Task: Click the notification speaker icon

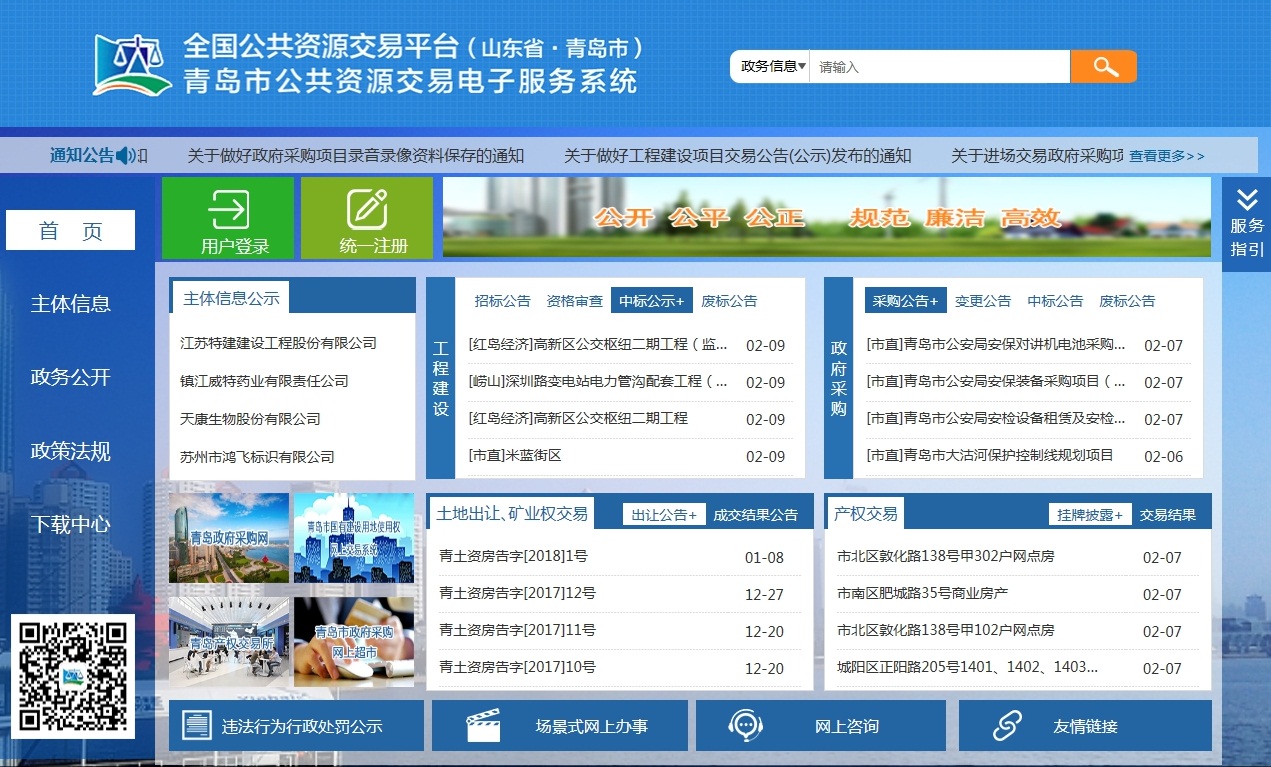Action: pyautogui.click(x=126, y=156)
